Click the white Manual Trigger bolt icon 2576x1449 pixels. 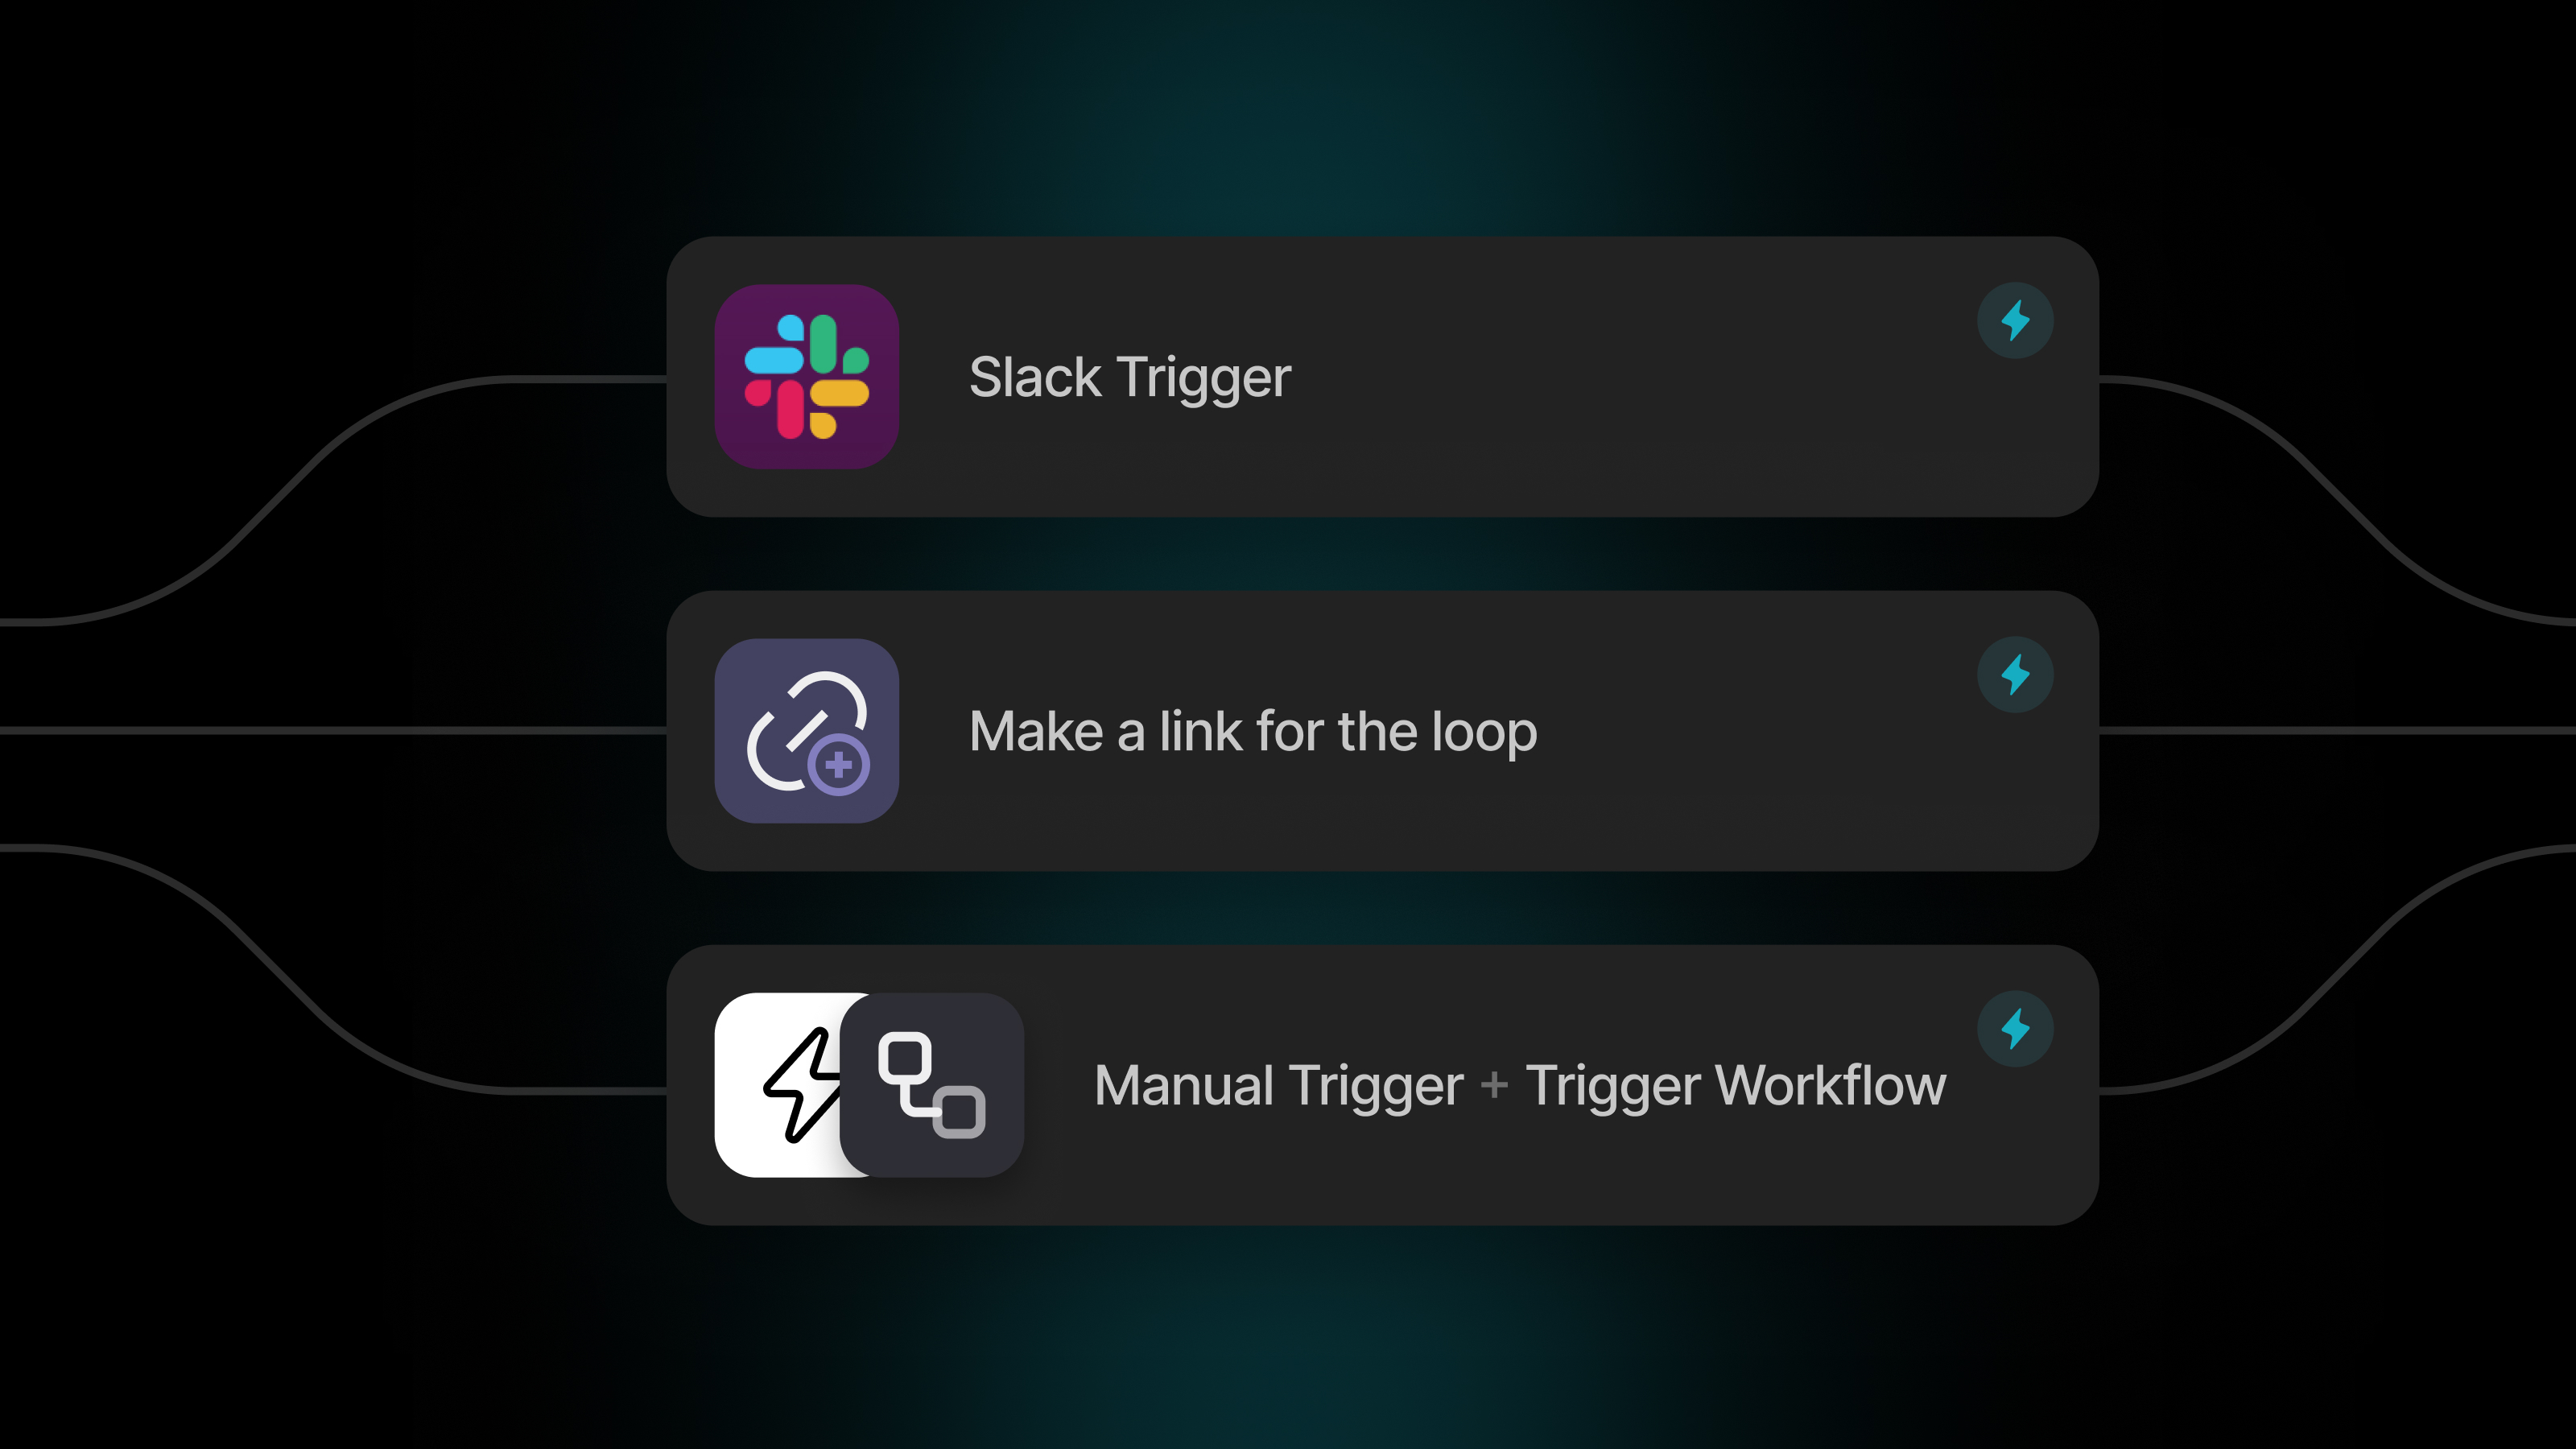pyautogui.click(x=790, y=1085)
